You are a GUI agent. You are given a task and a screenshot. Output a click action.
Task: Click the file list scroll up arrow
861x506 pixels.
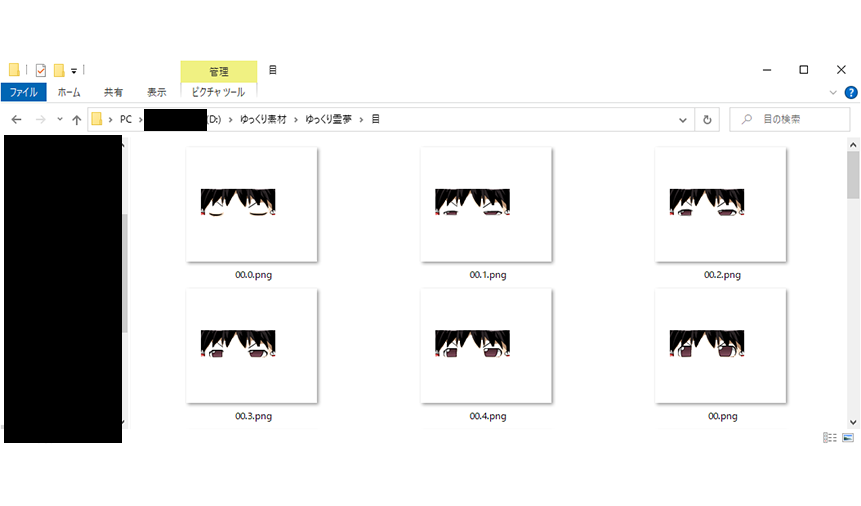click(853, 144)
